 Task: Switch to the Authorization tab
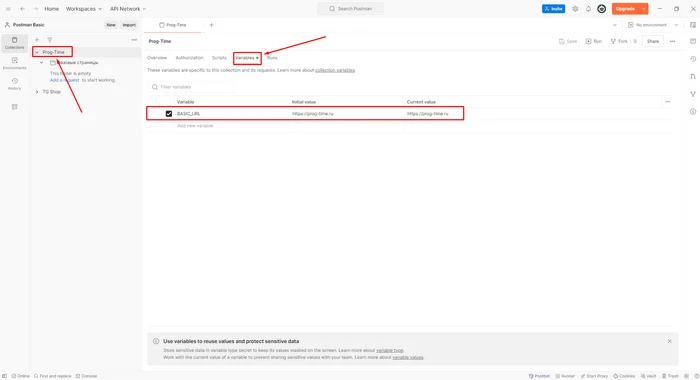189,58
